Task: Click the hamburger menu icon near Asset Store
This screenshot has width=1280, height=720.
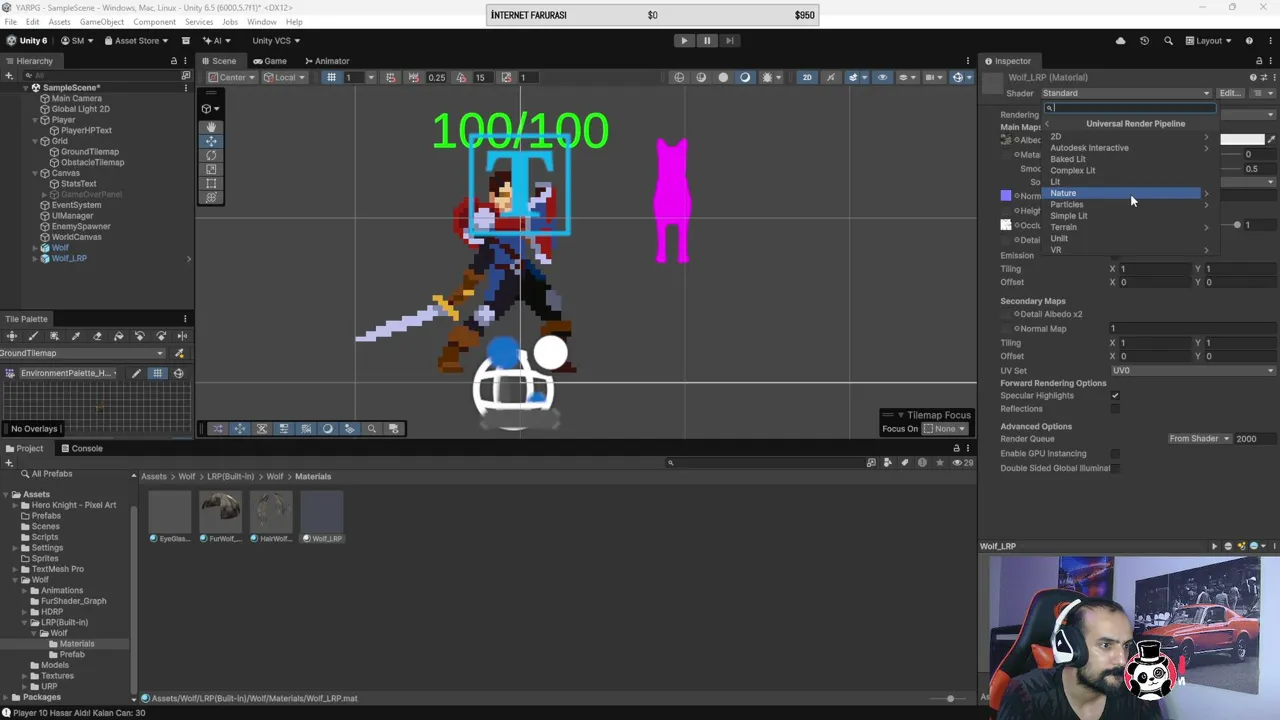Action: pos(185,41)
